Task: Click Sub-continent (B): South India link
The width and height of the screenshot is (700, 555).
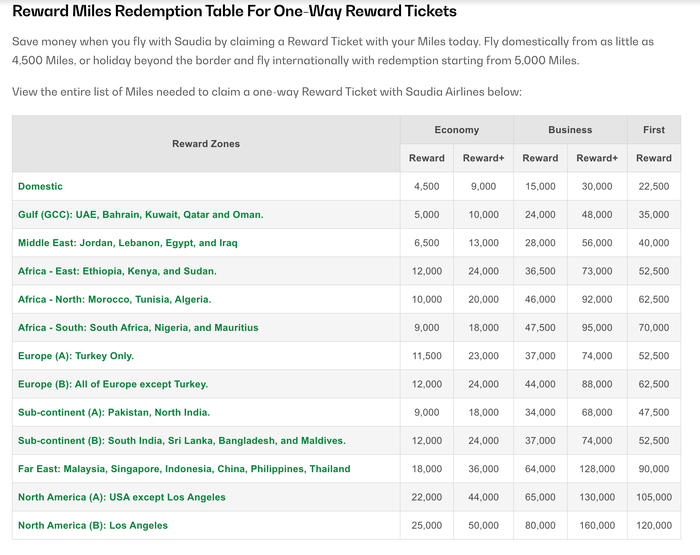Action: point(182,441)
